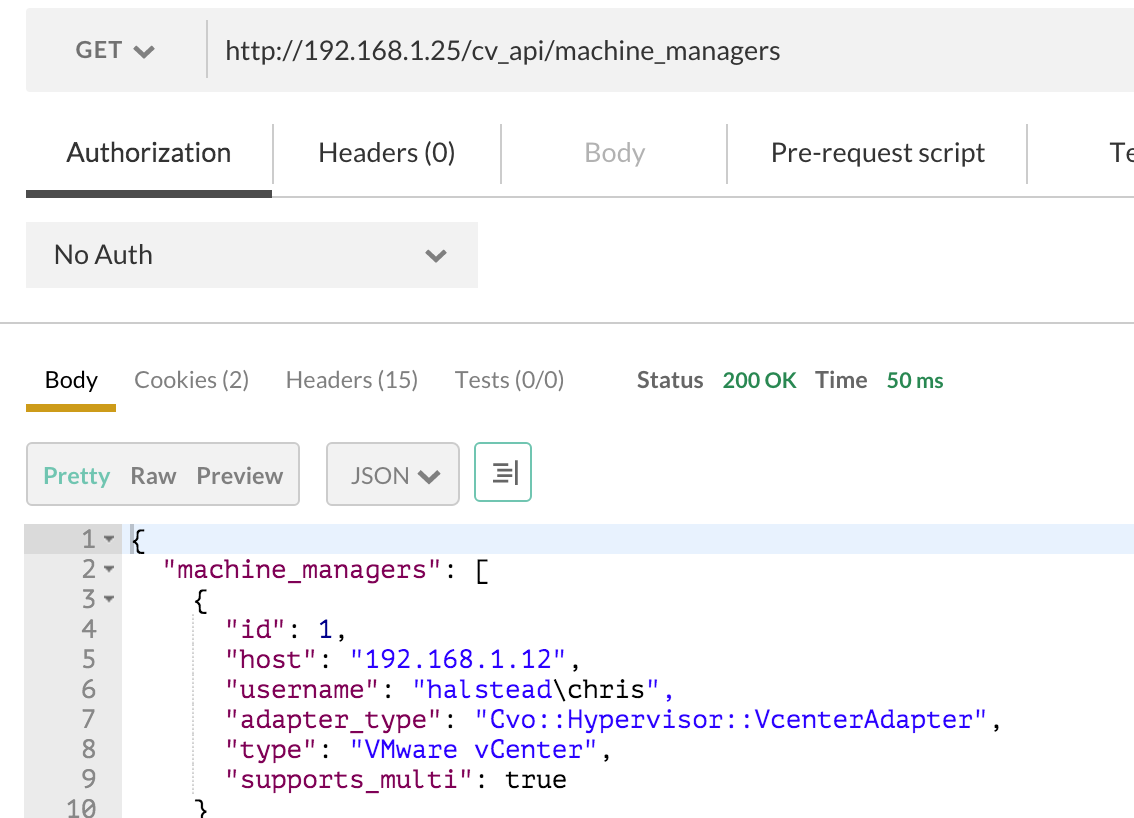Open the GET method dropdown
1134x818 pixels.
pos(115,50)
